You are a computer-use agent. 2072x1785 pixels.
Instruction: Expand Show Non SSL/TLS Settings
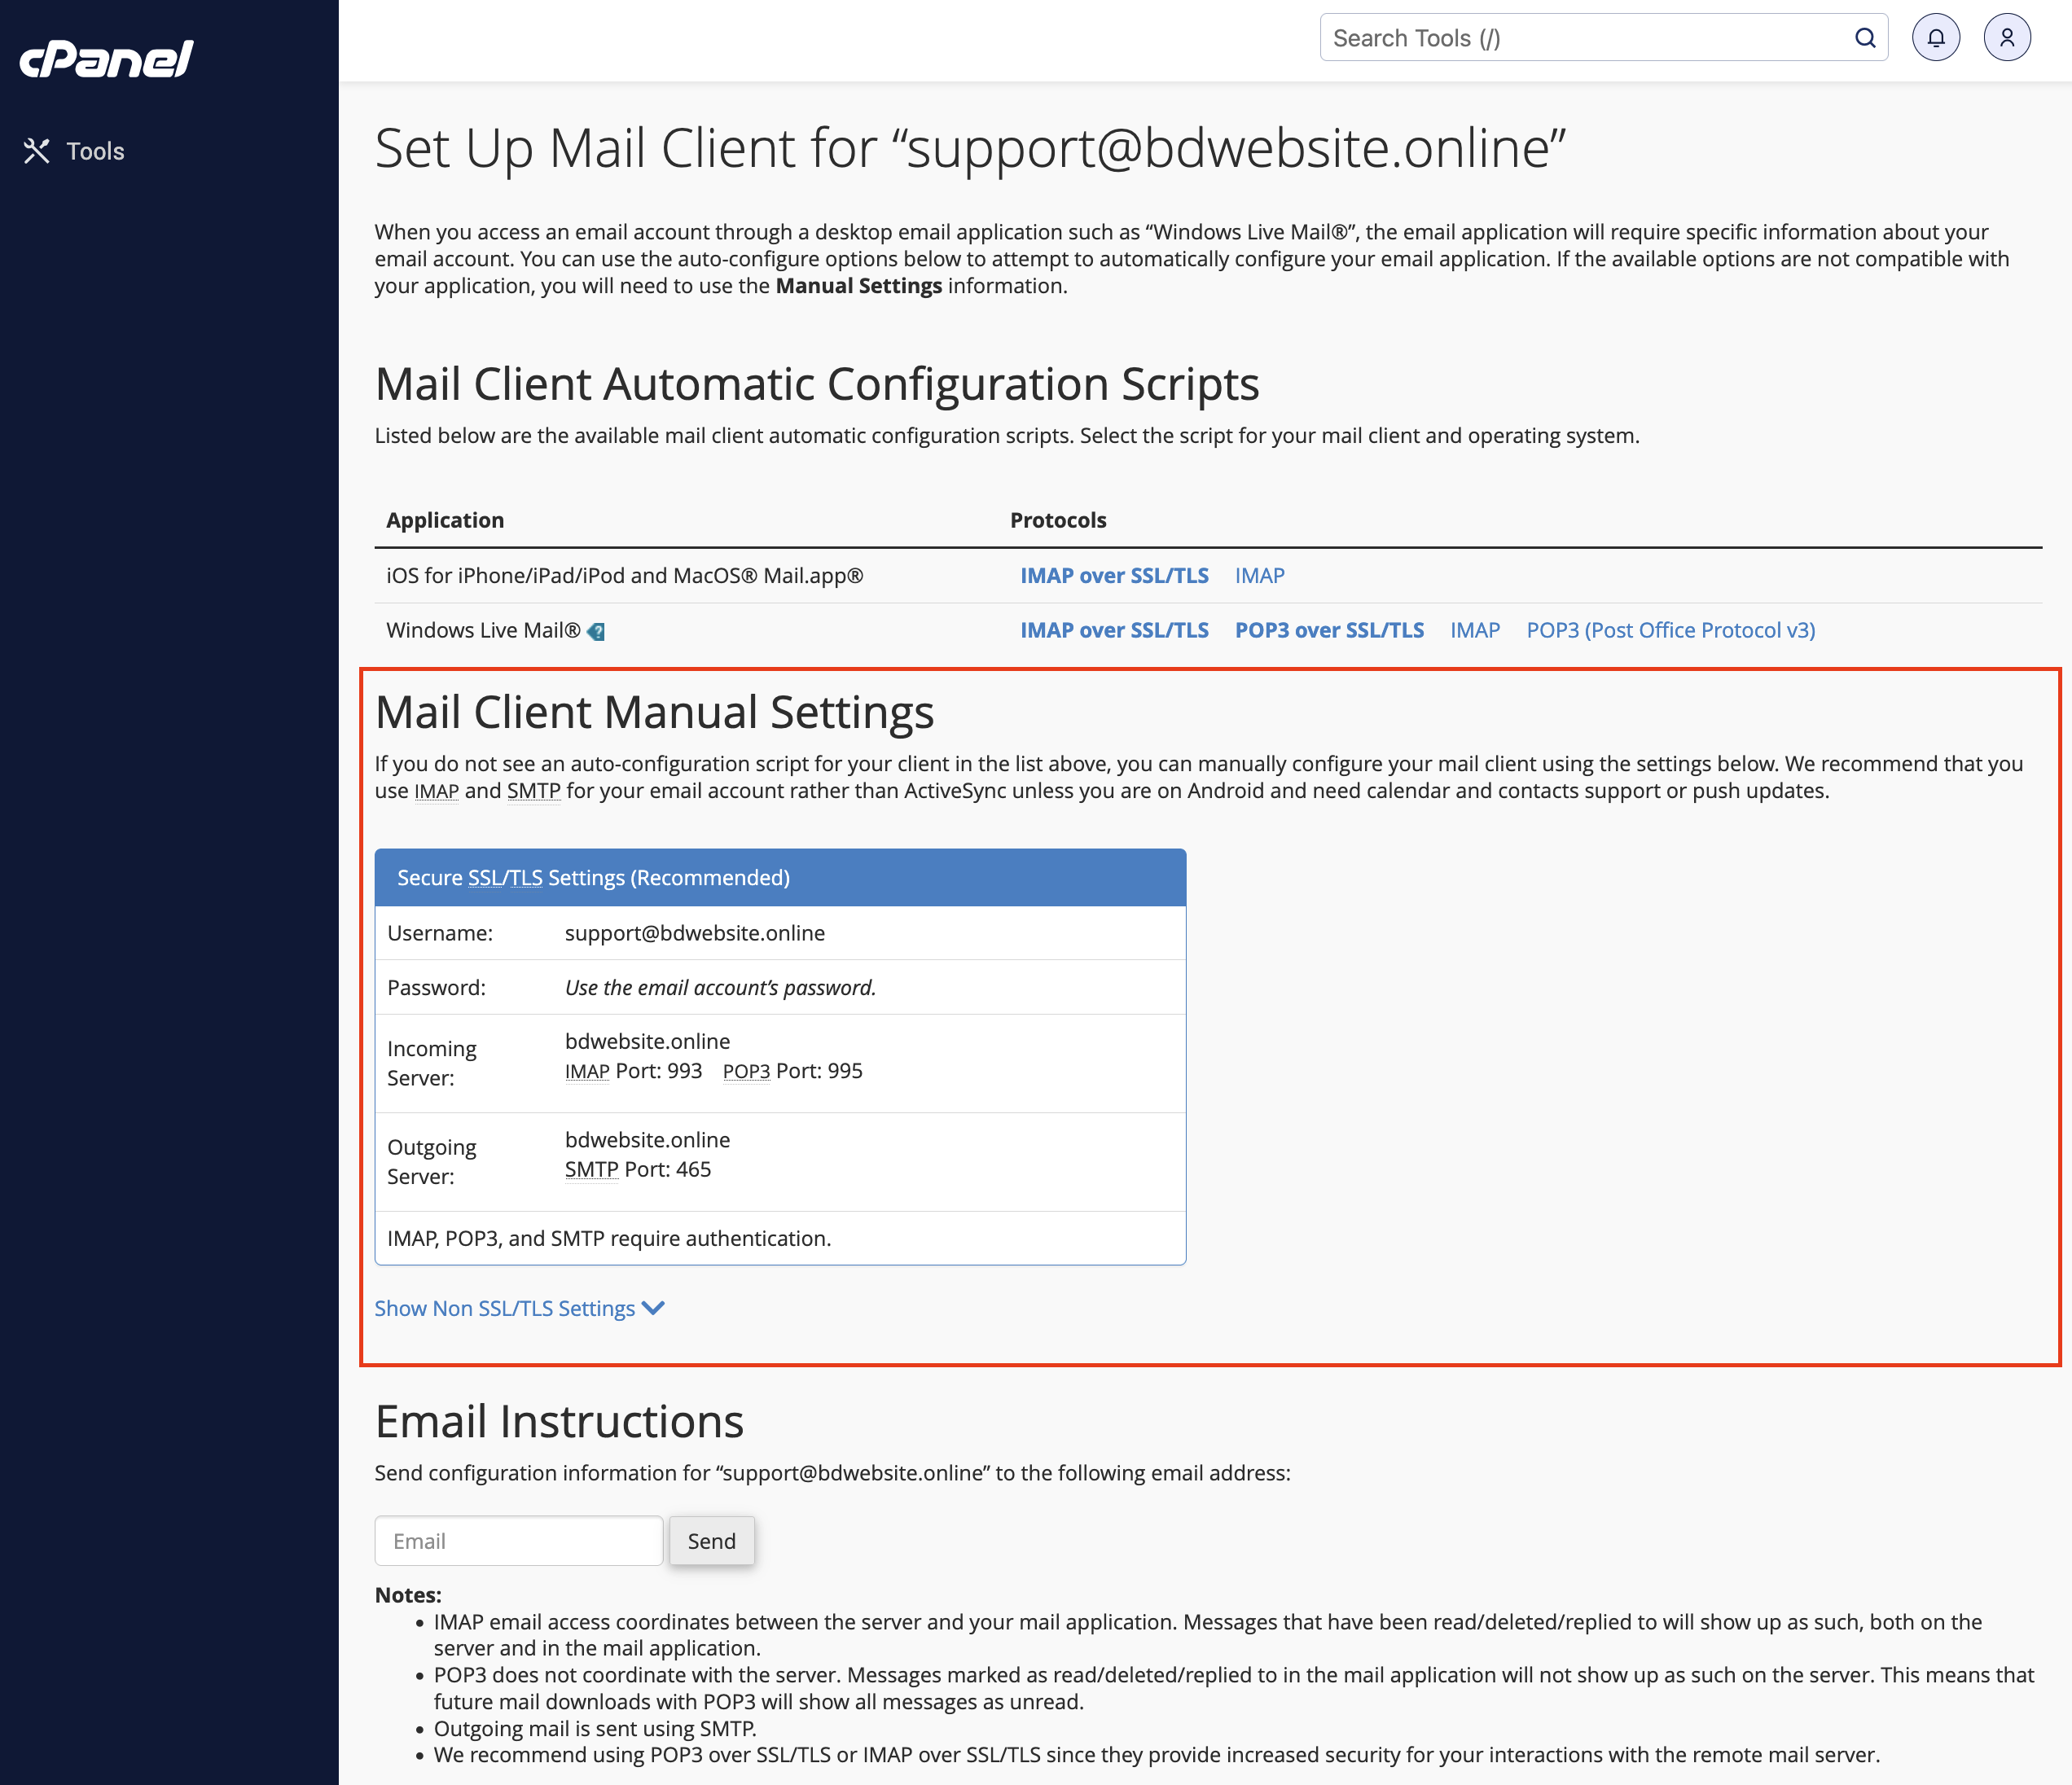(x=505, y=1309)
